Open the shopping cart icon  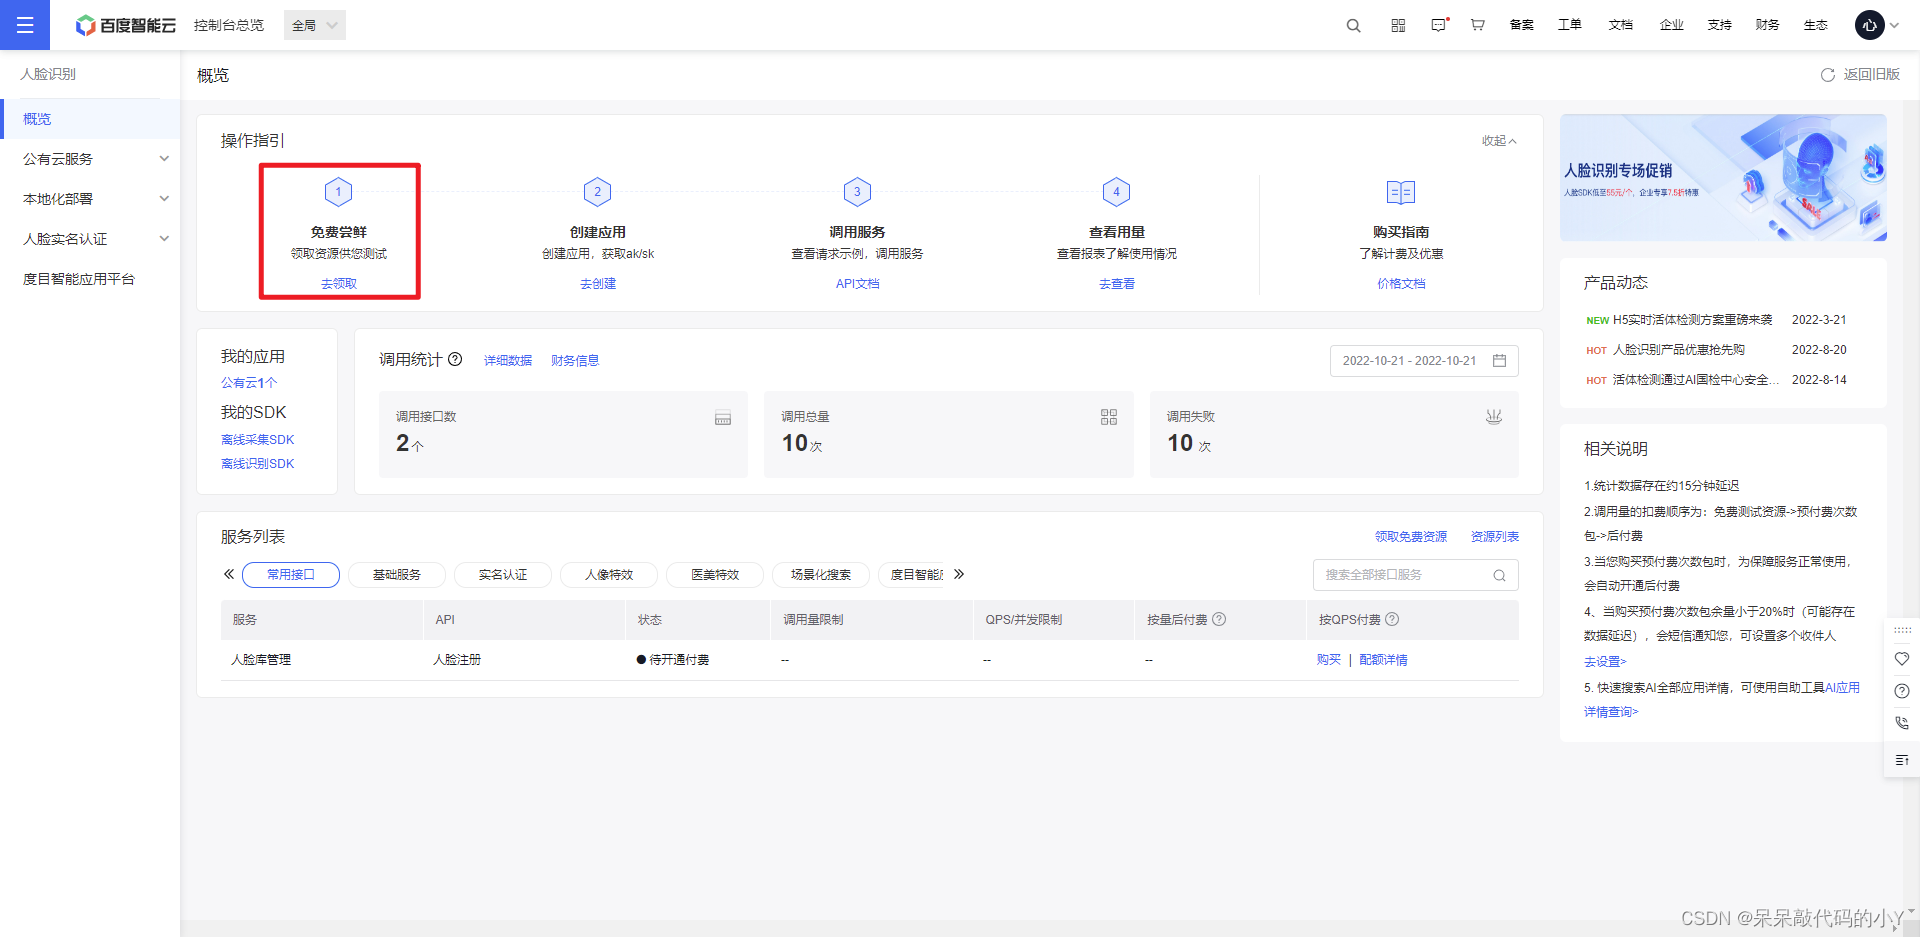[1477, 25]
